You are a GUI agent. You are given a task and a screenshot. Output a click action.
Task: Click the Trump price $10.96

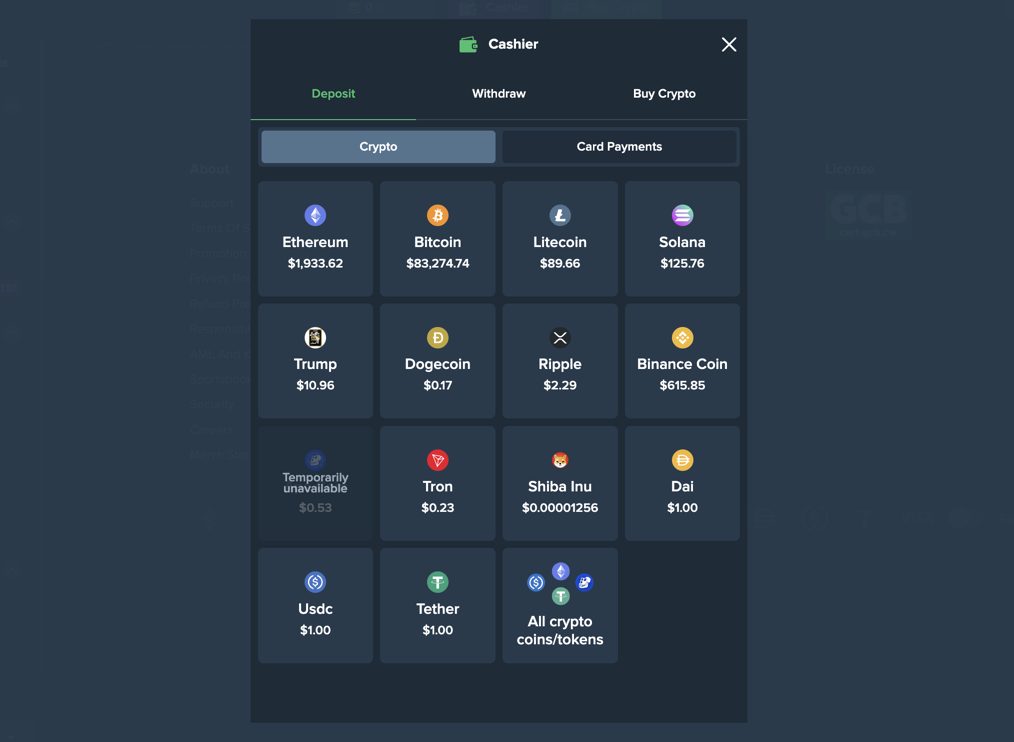[315, 386]
